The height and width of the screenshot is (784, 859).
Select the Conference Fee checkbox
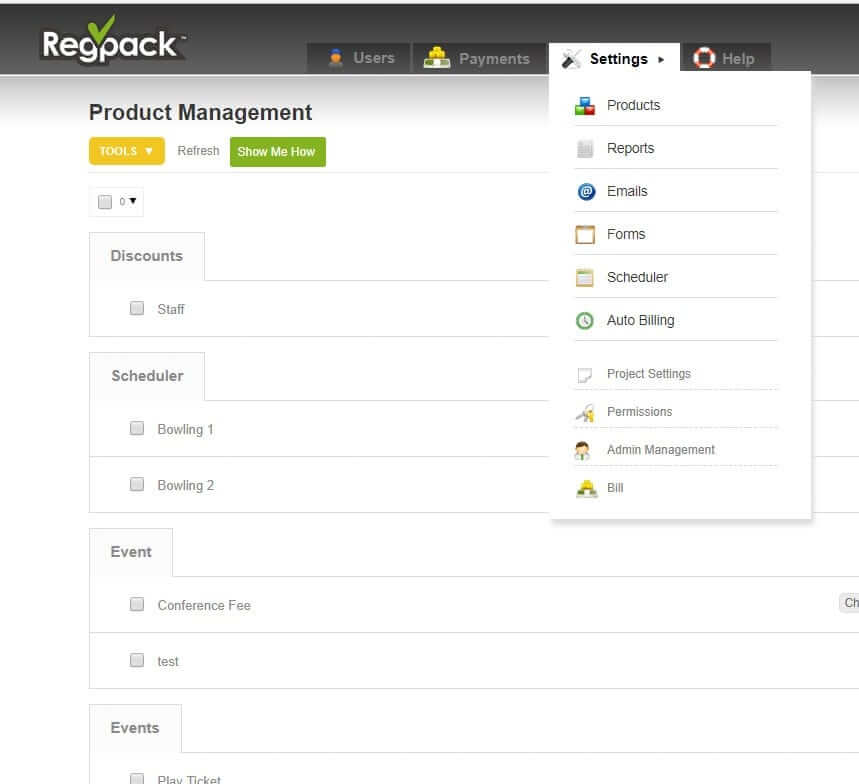click(x=137, y=605)
